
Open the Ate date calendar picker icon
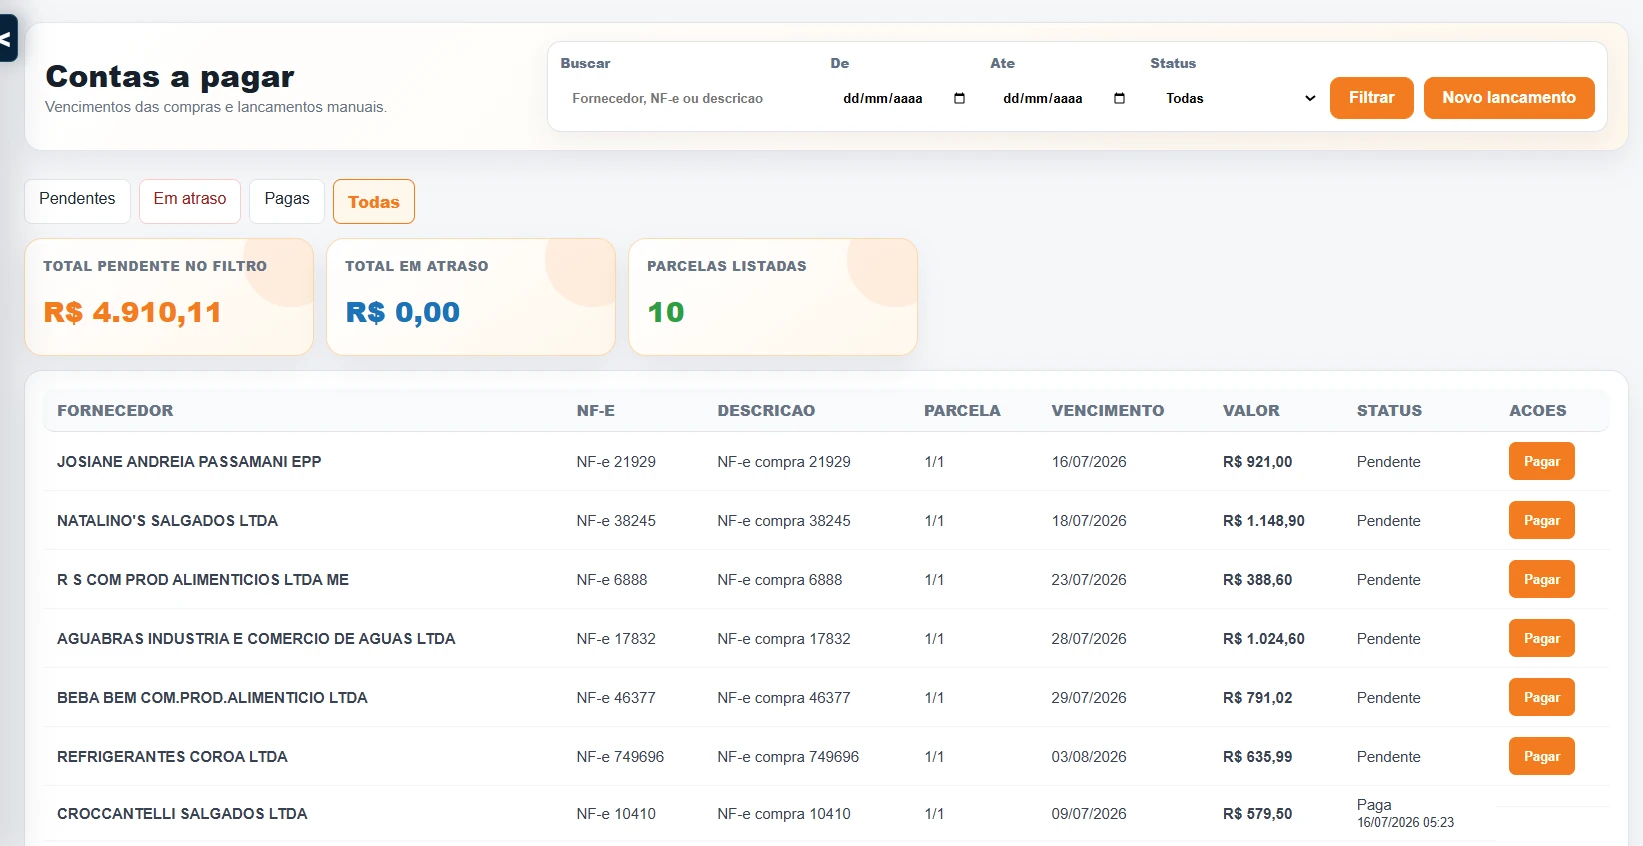click(1120, 98)
